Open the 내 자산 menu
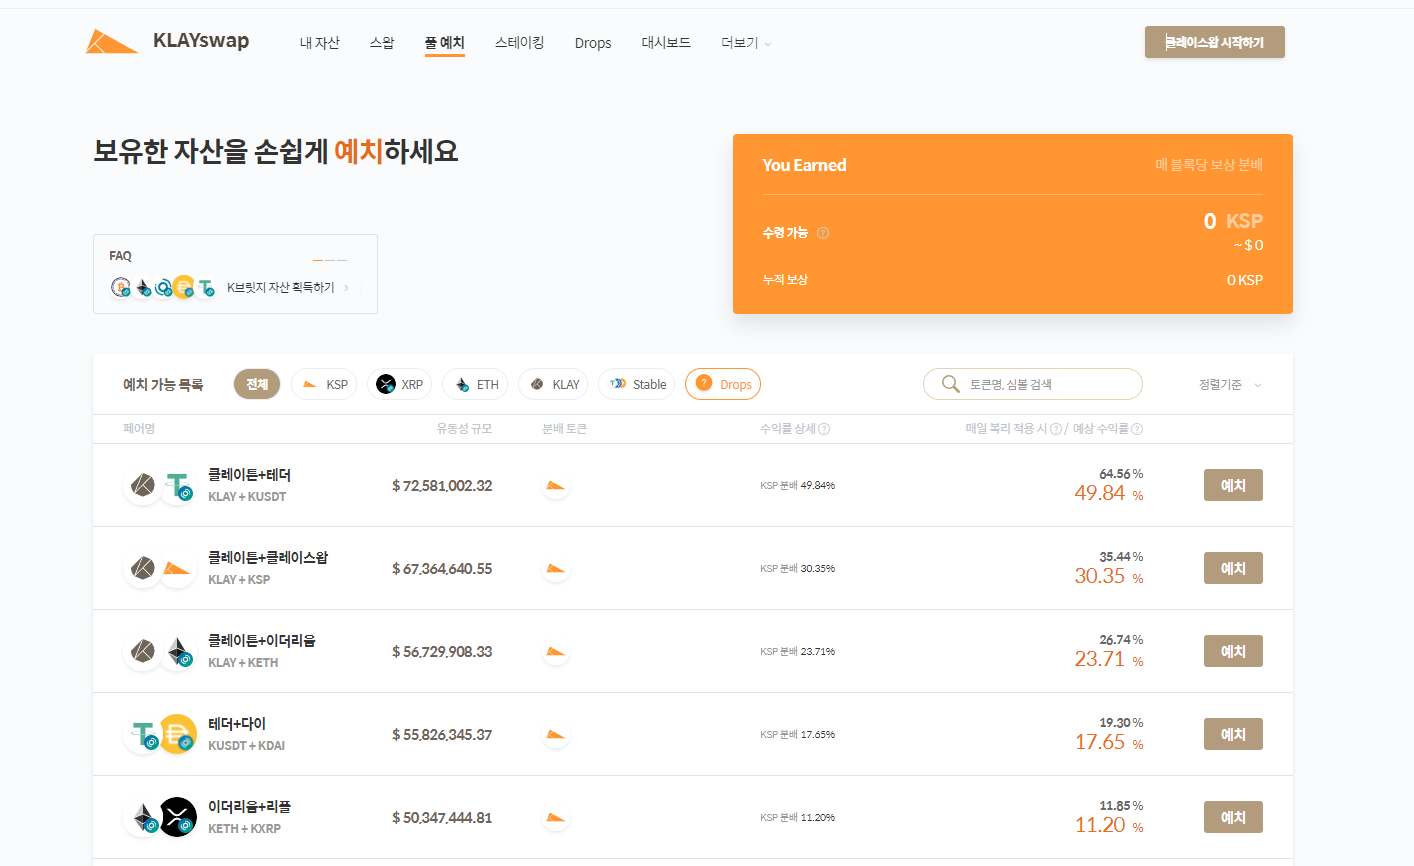The width and height of the screenshot is (1414, 866). click(320, 43)
